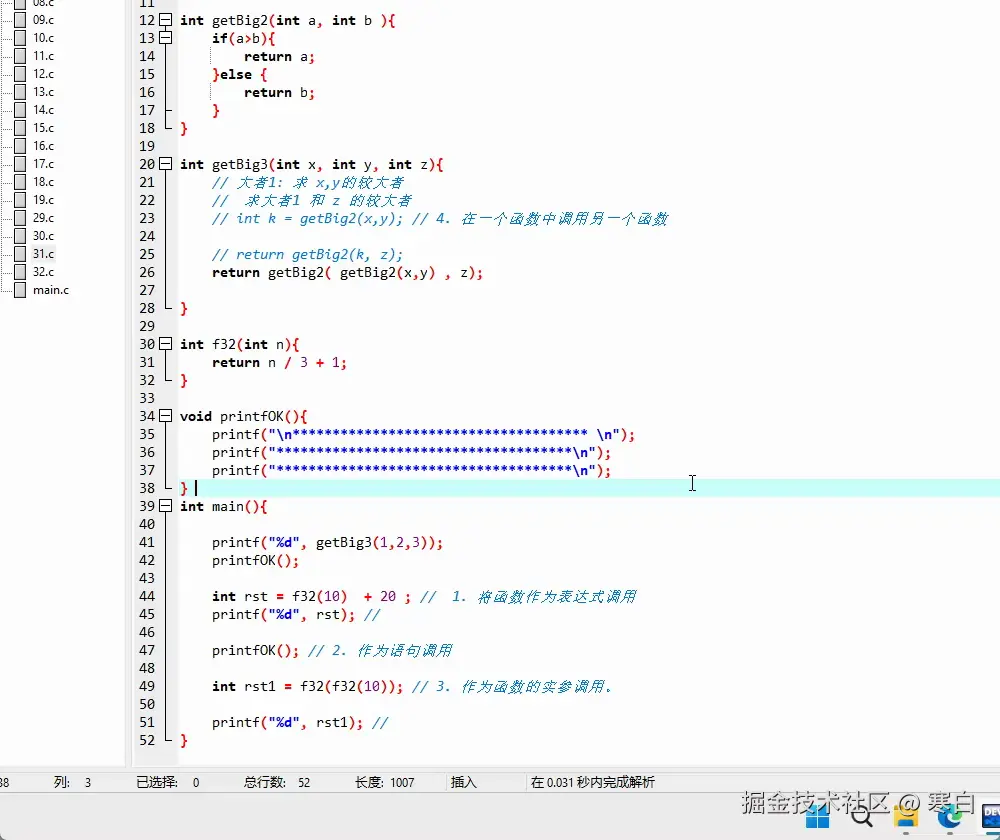Open 19.c from the project tree
Viewport: 1000px width, 840px height.
click(x=43, y=200)
